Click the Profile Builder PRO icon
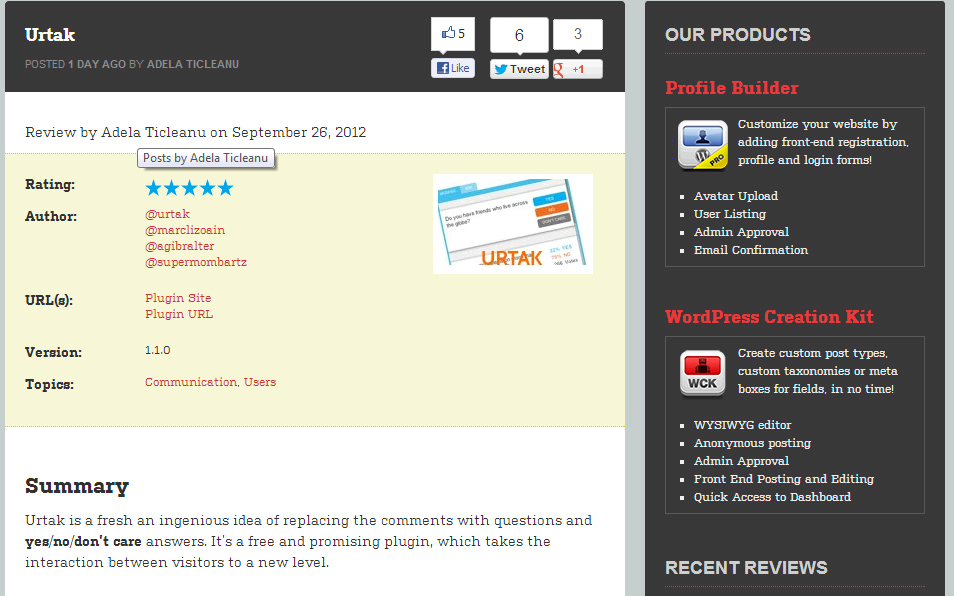Image resolution: width=954 pixels, height=596 pixels. 703,145
